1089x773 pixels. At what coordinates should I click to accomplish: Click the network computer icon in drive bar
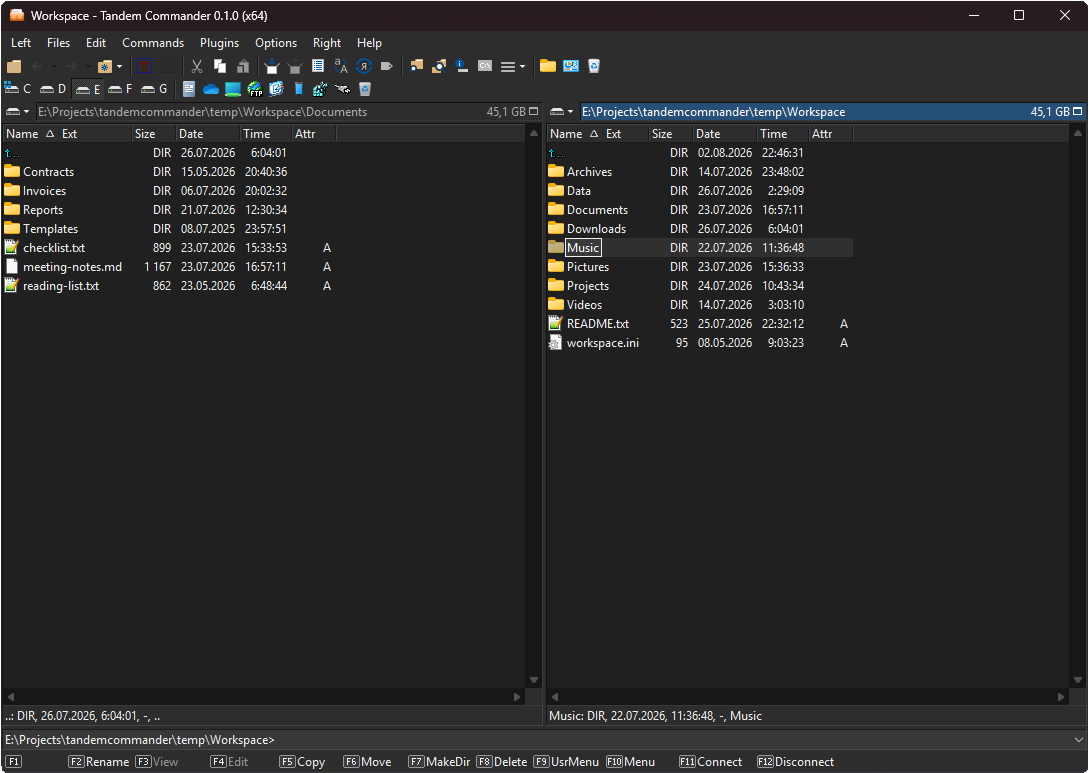(233, 89)
